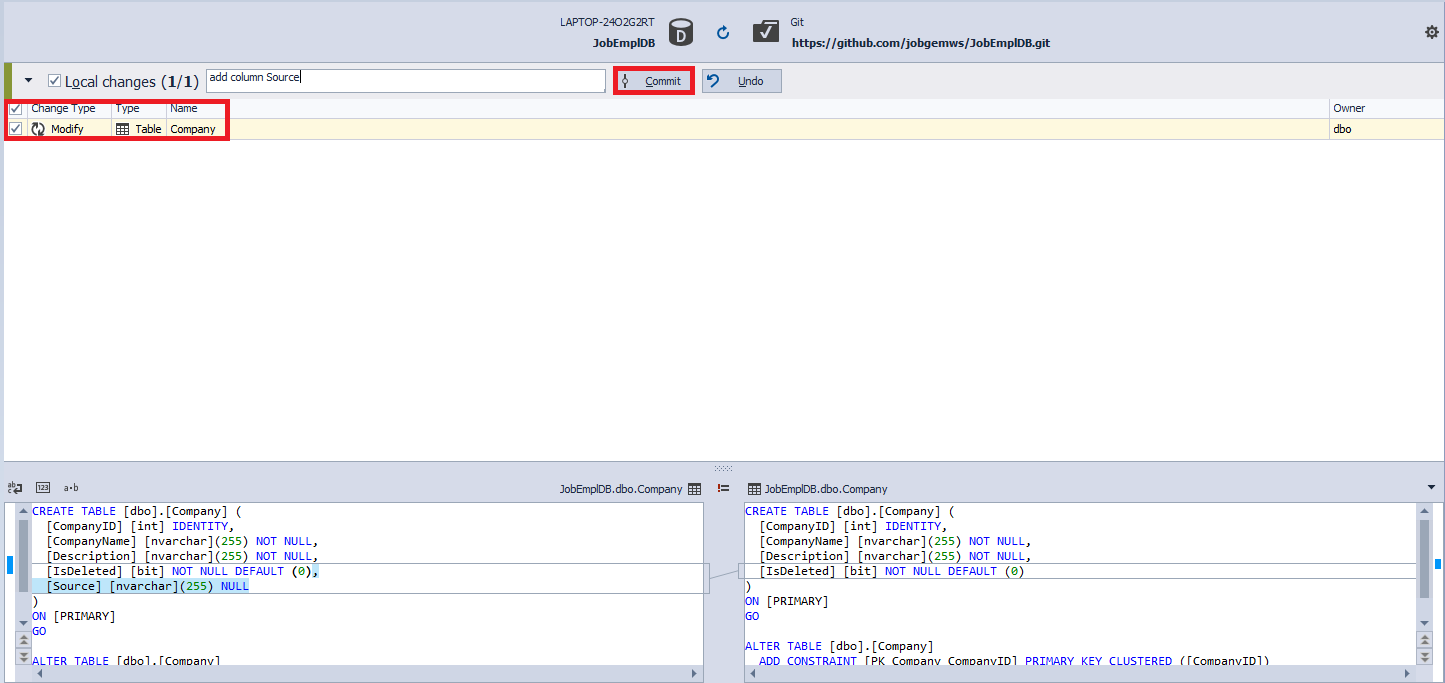Refresh the JobEmplDB database connection
Screen dimensions: 1445x683
coord(723,32)
